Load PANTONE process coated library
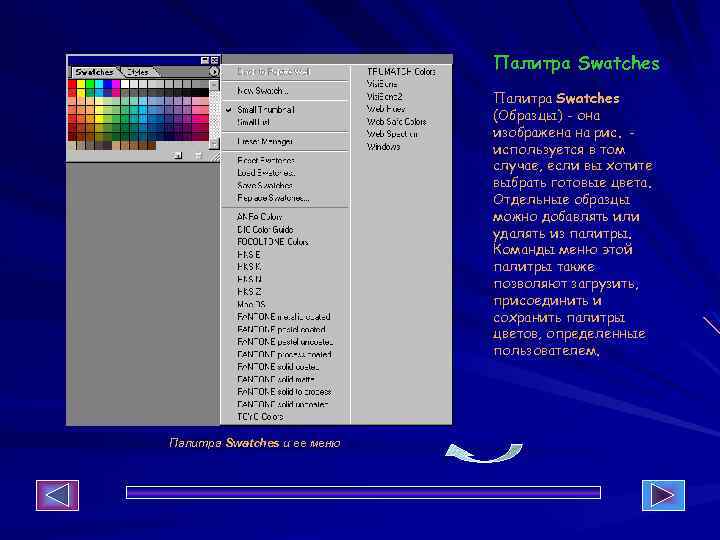720x540 pixels. pyautogui.click(x=285, y=354)
